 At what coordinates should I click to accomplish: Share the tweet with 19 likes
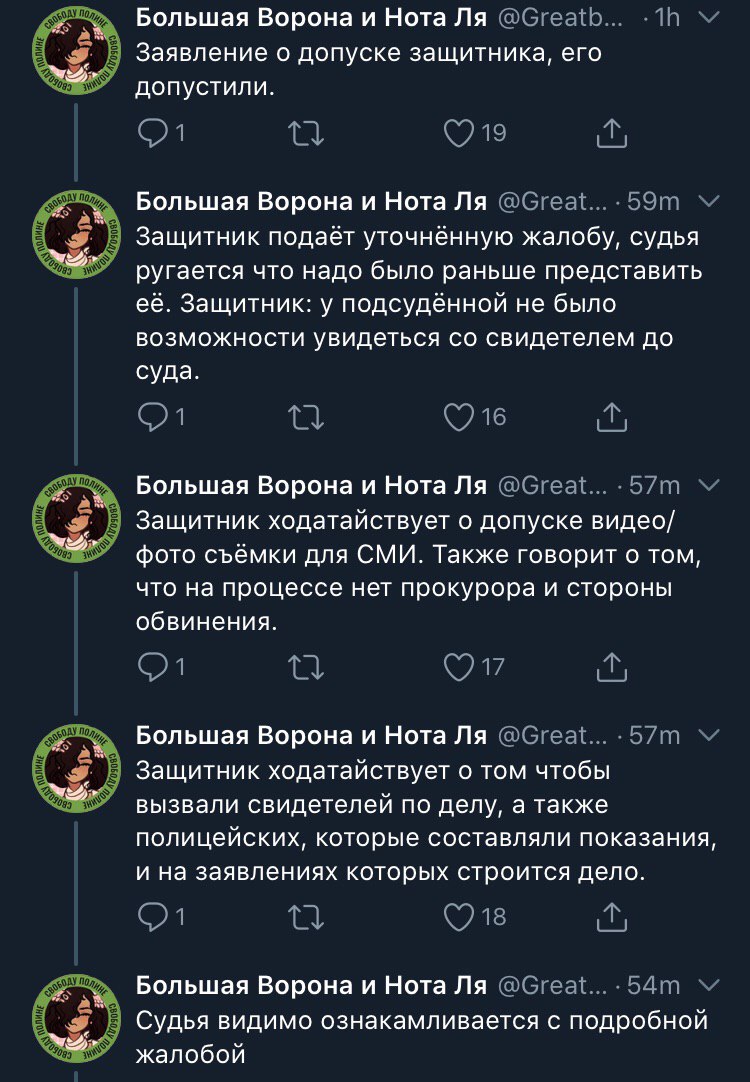pos(611,133)
